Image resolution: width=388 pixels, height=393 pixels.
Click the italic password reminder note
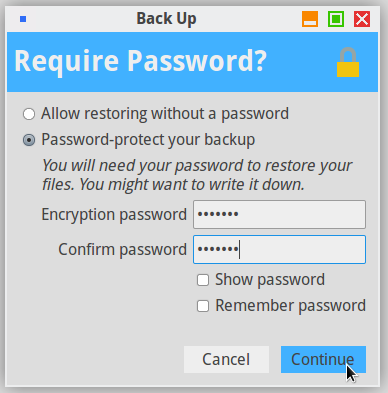point(197,175)
